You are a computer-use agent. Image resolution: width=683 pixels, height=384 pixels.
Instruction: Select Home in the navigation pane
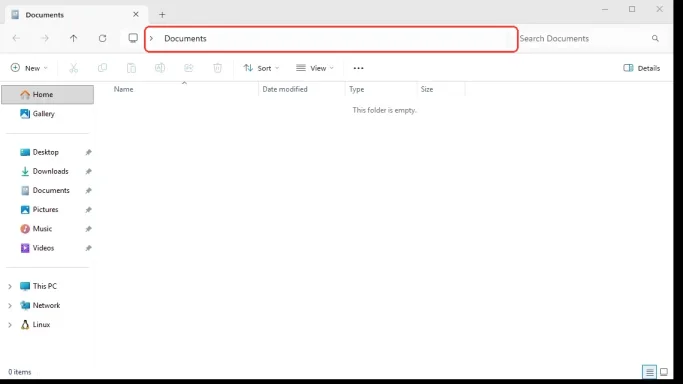(47, 94)
